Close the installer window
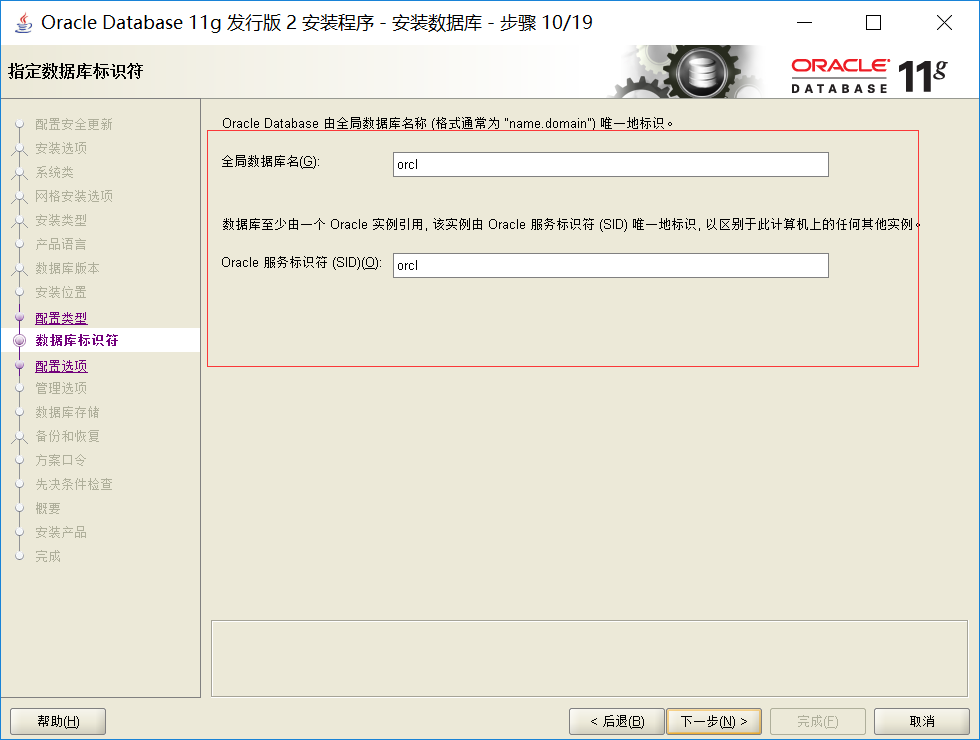Viewport: 980px width, 740px height. pos(944,22)
